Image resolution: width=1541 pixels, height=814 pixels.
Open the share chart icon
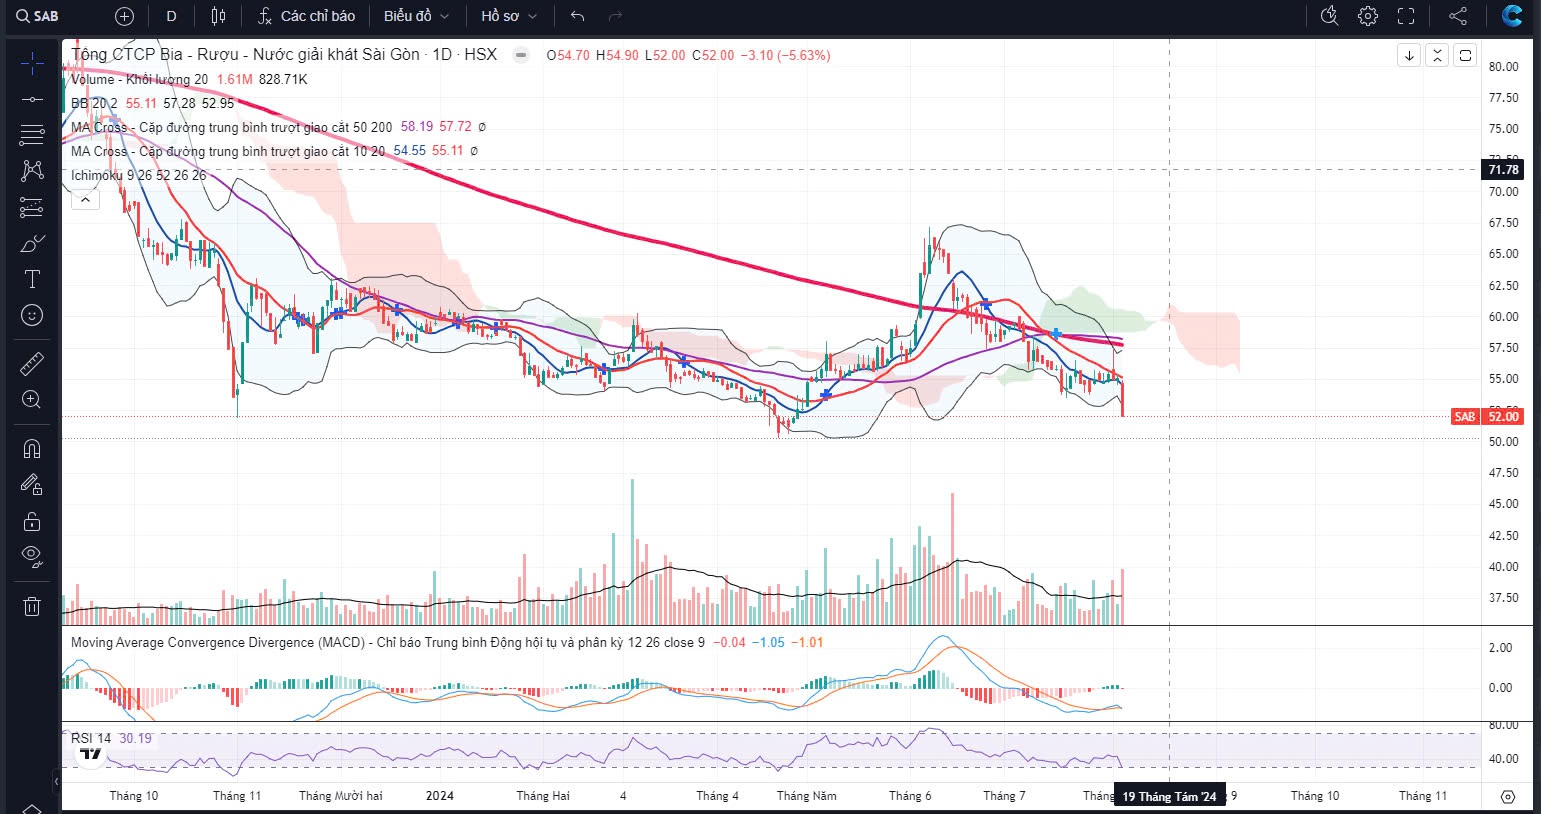pyautogui.click(x=1458, y=16)
